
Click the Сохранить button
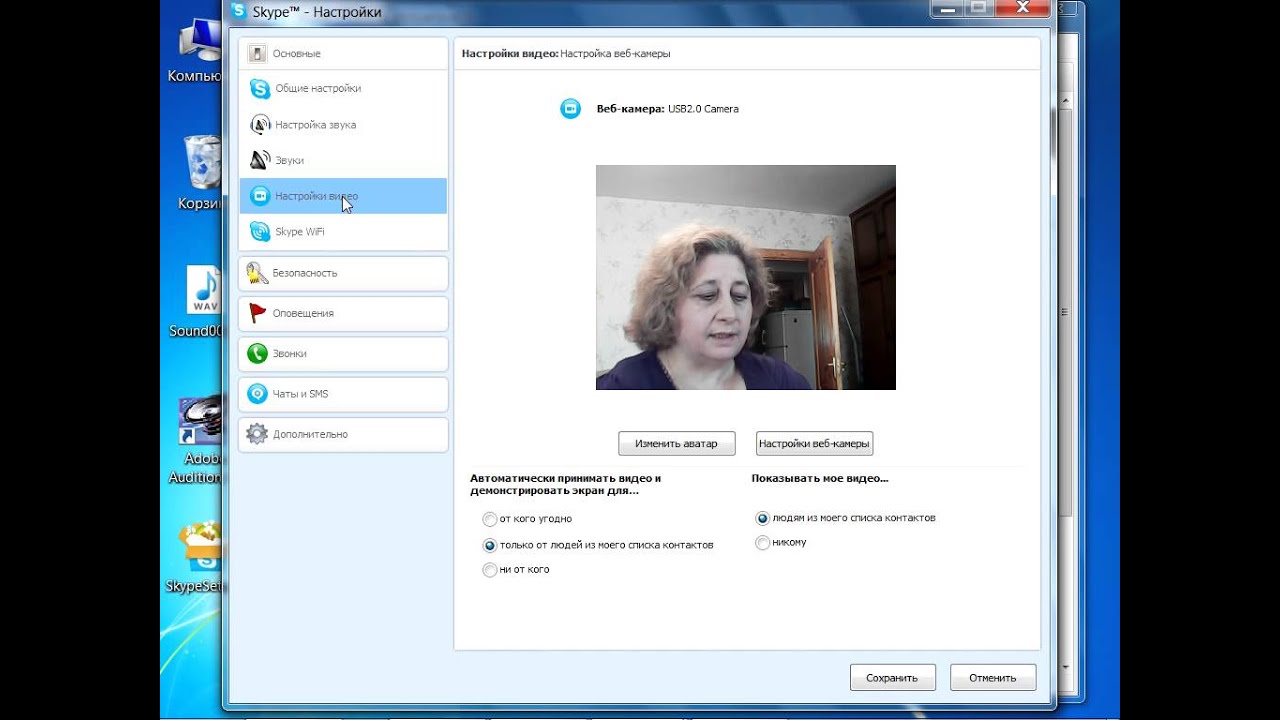(892, 677)
